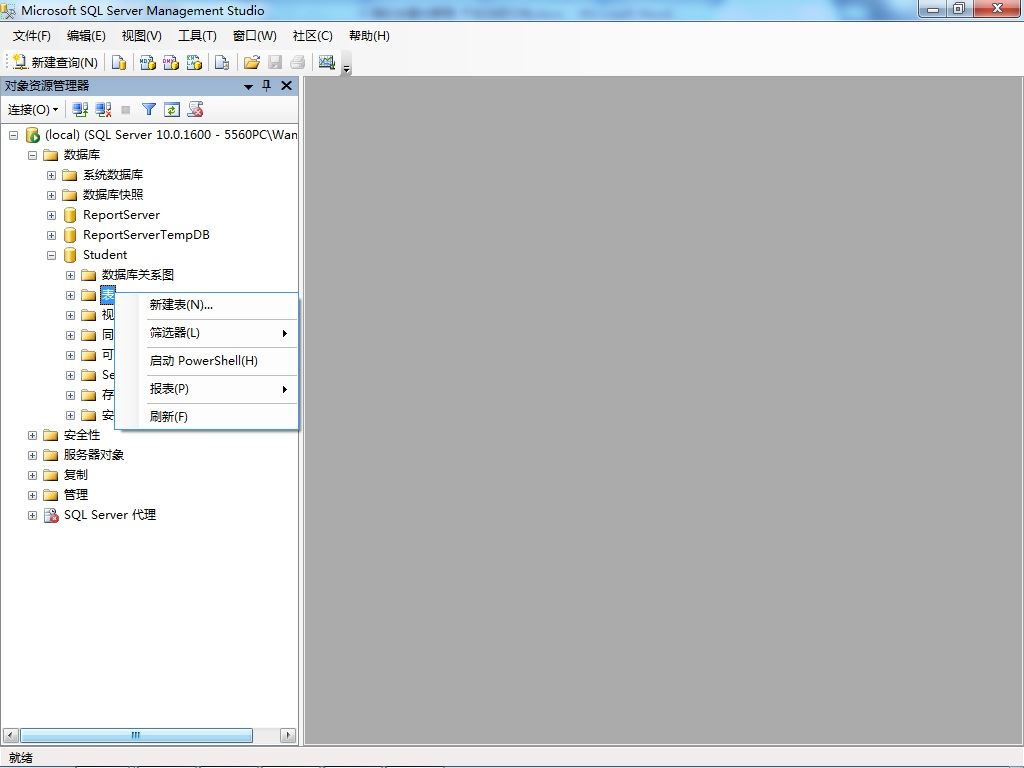This screenshot has height=768, width=1024.
Task: Select 启动 PowerShell(H) in context menu
Action: tap(207, 361)
